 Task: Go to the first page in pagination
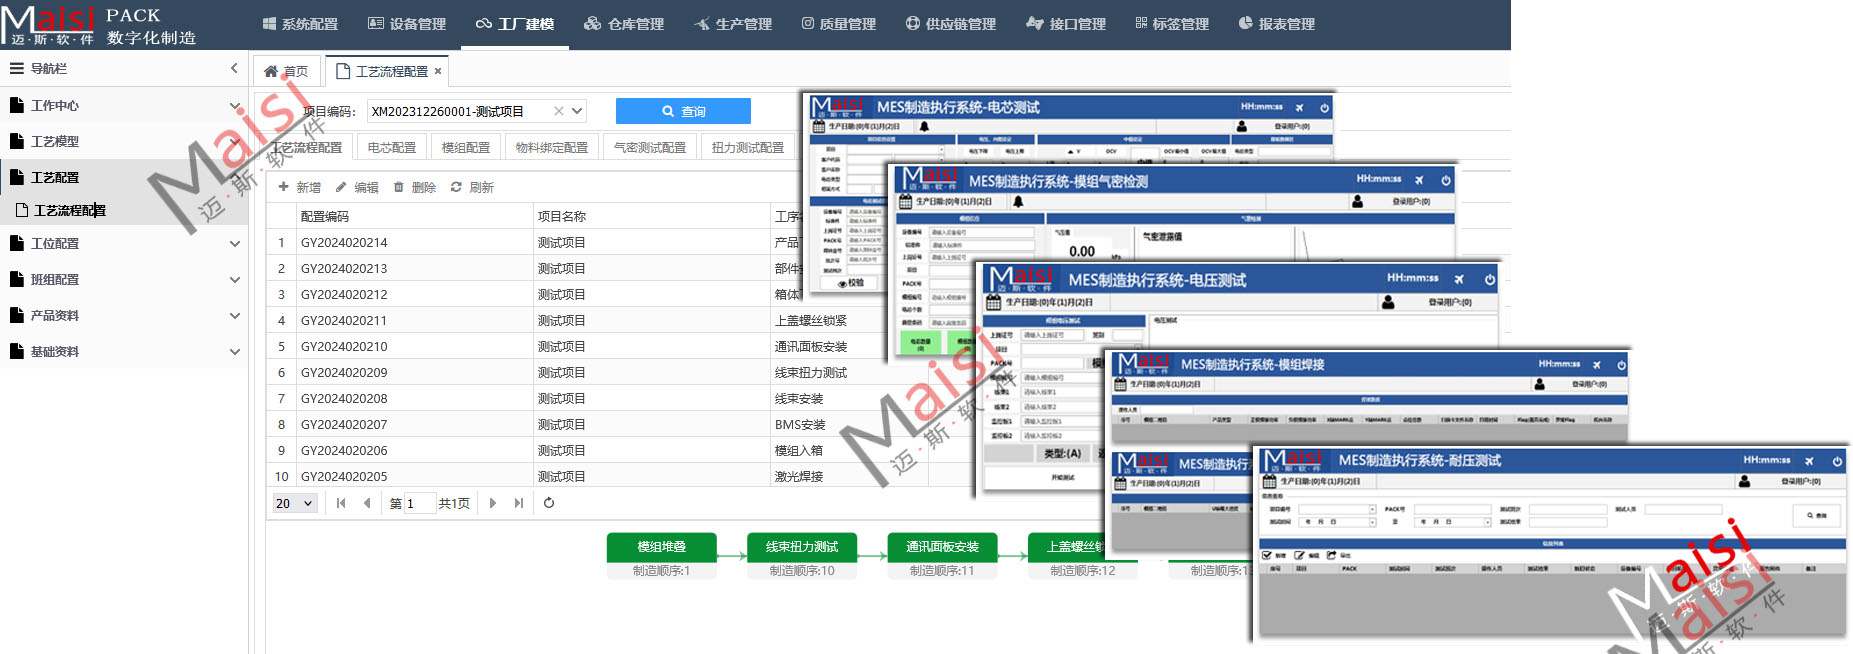pyautogui.click(x=341, y=503)
